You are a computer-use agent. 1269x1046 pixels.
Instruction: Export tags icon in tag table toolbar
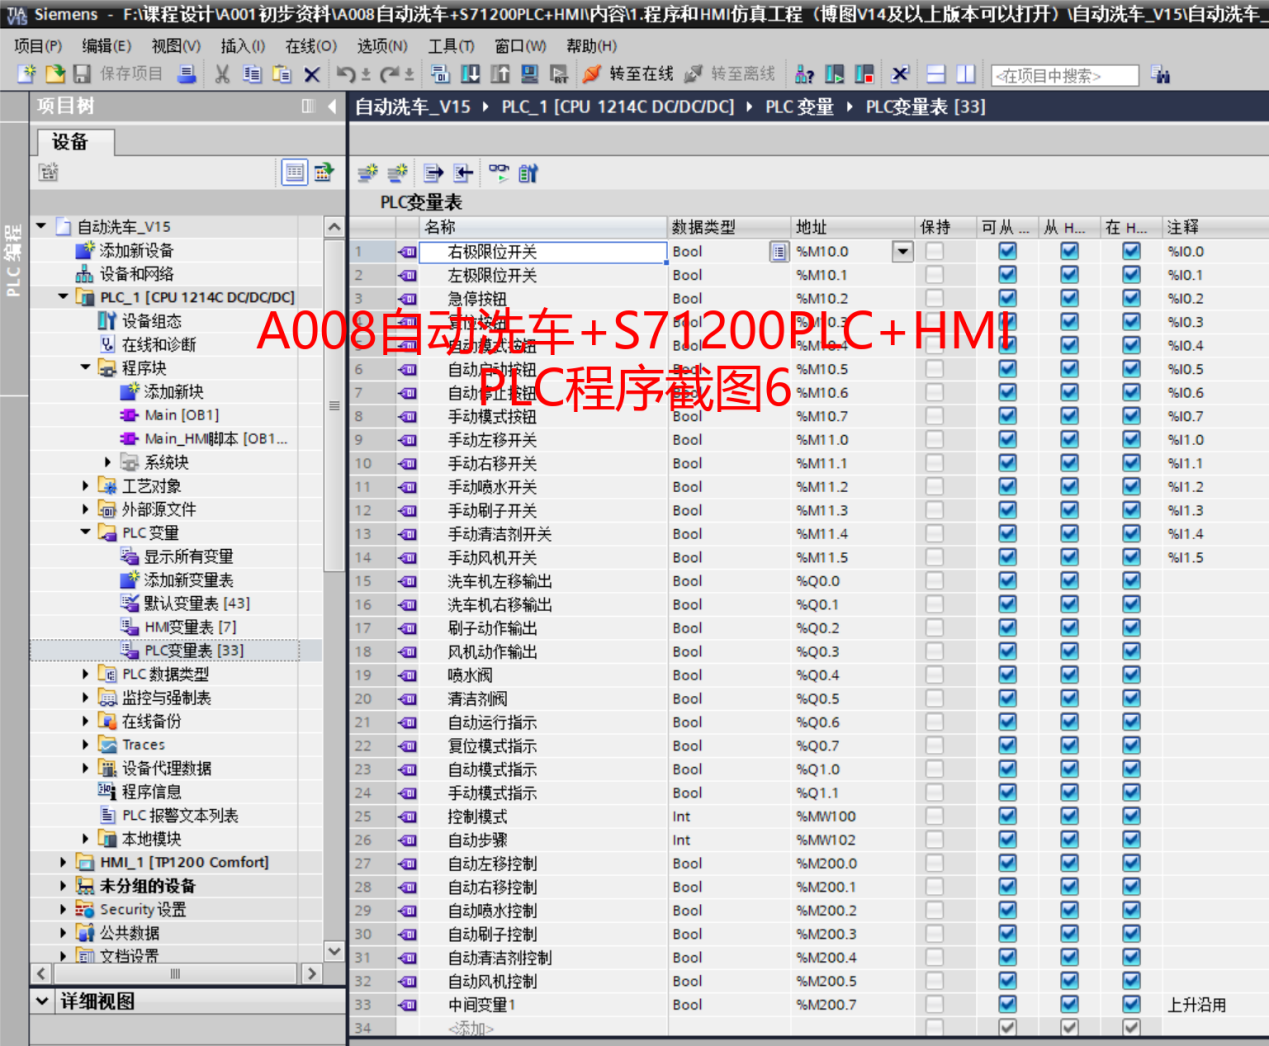point(433,173)
